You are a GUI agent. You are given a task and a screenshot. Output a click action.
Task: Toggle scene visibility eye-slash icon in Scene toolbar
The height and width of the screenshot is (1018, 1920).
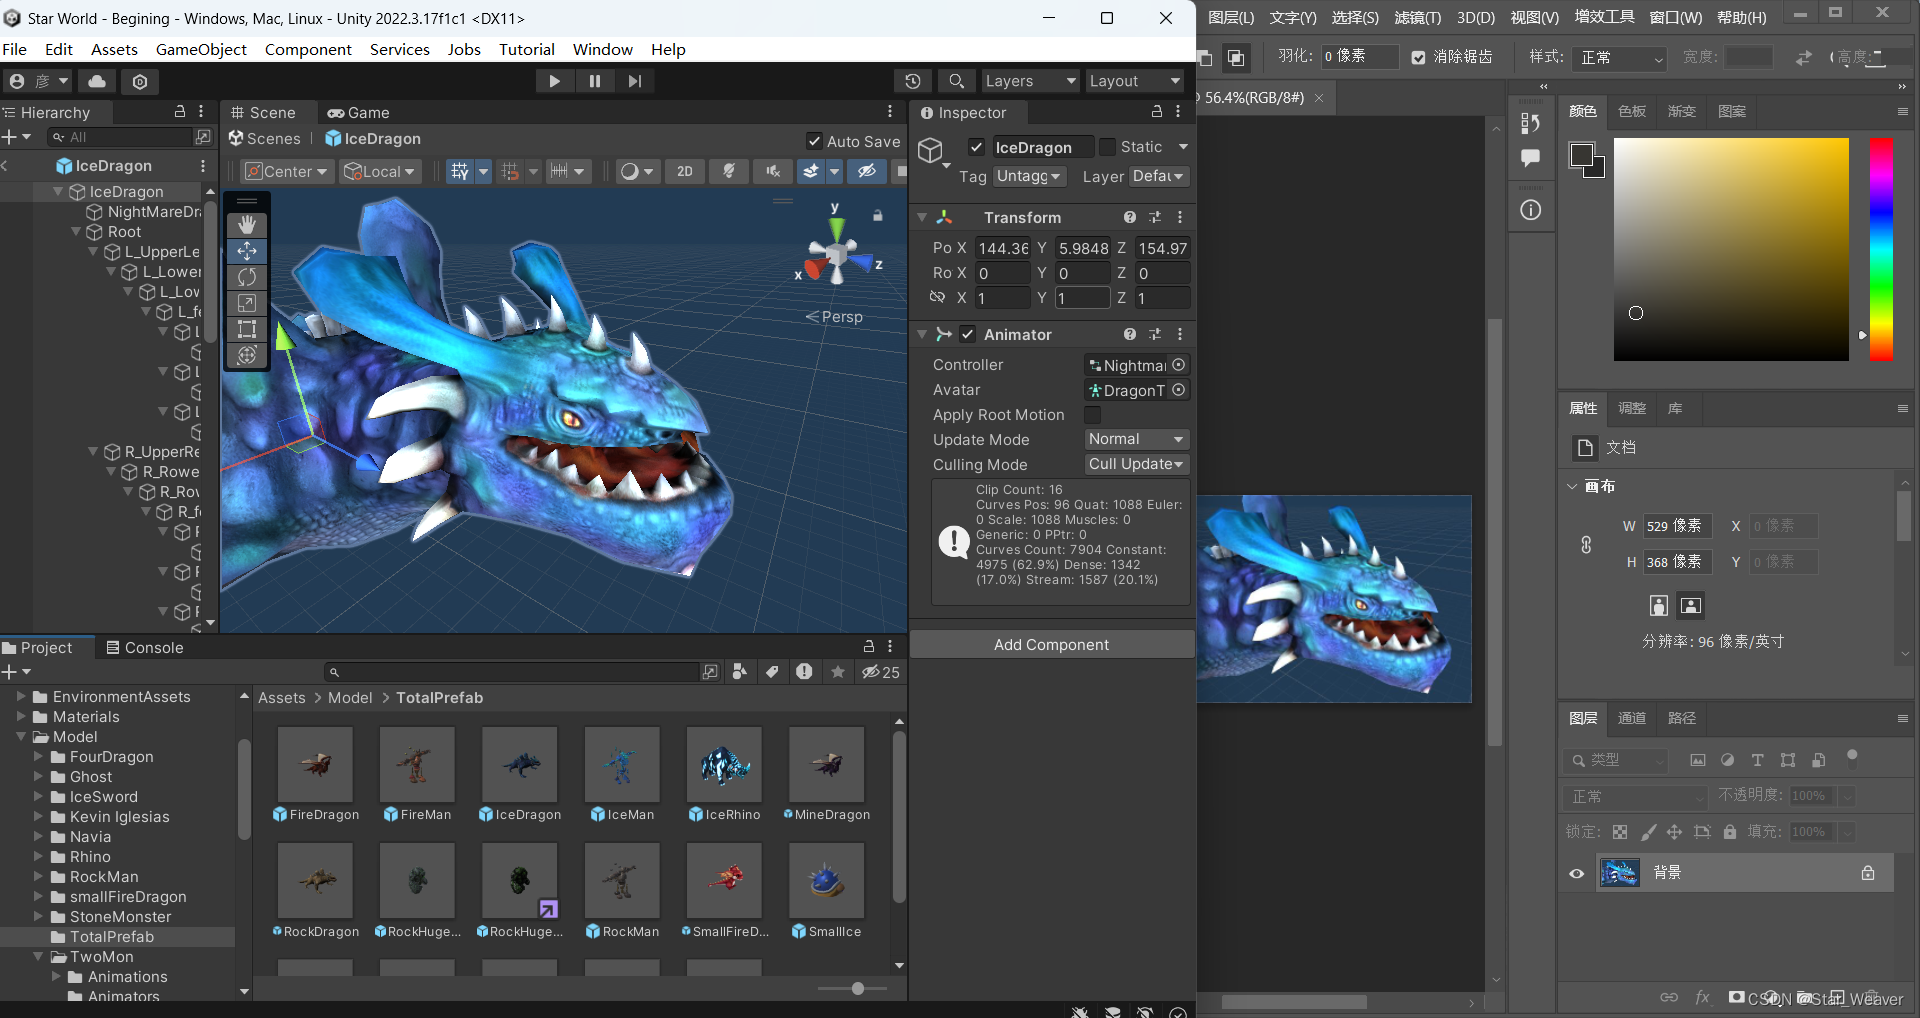coord(867,171)
